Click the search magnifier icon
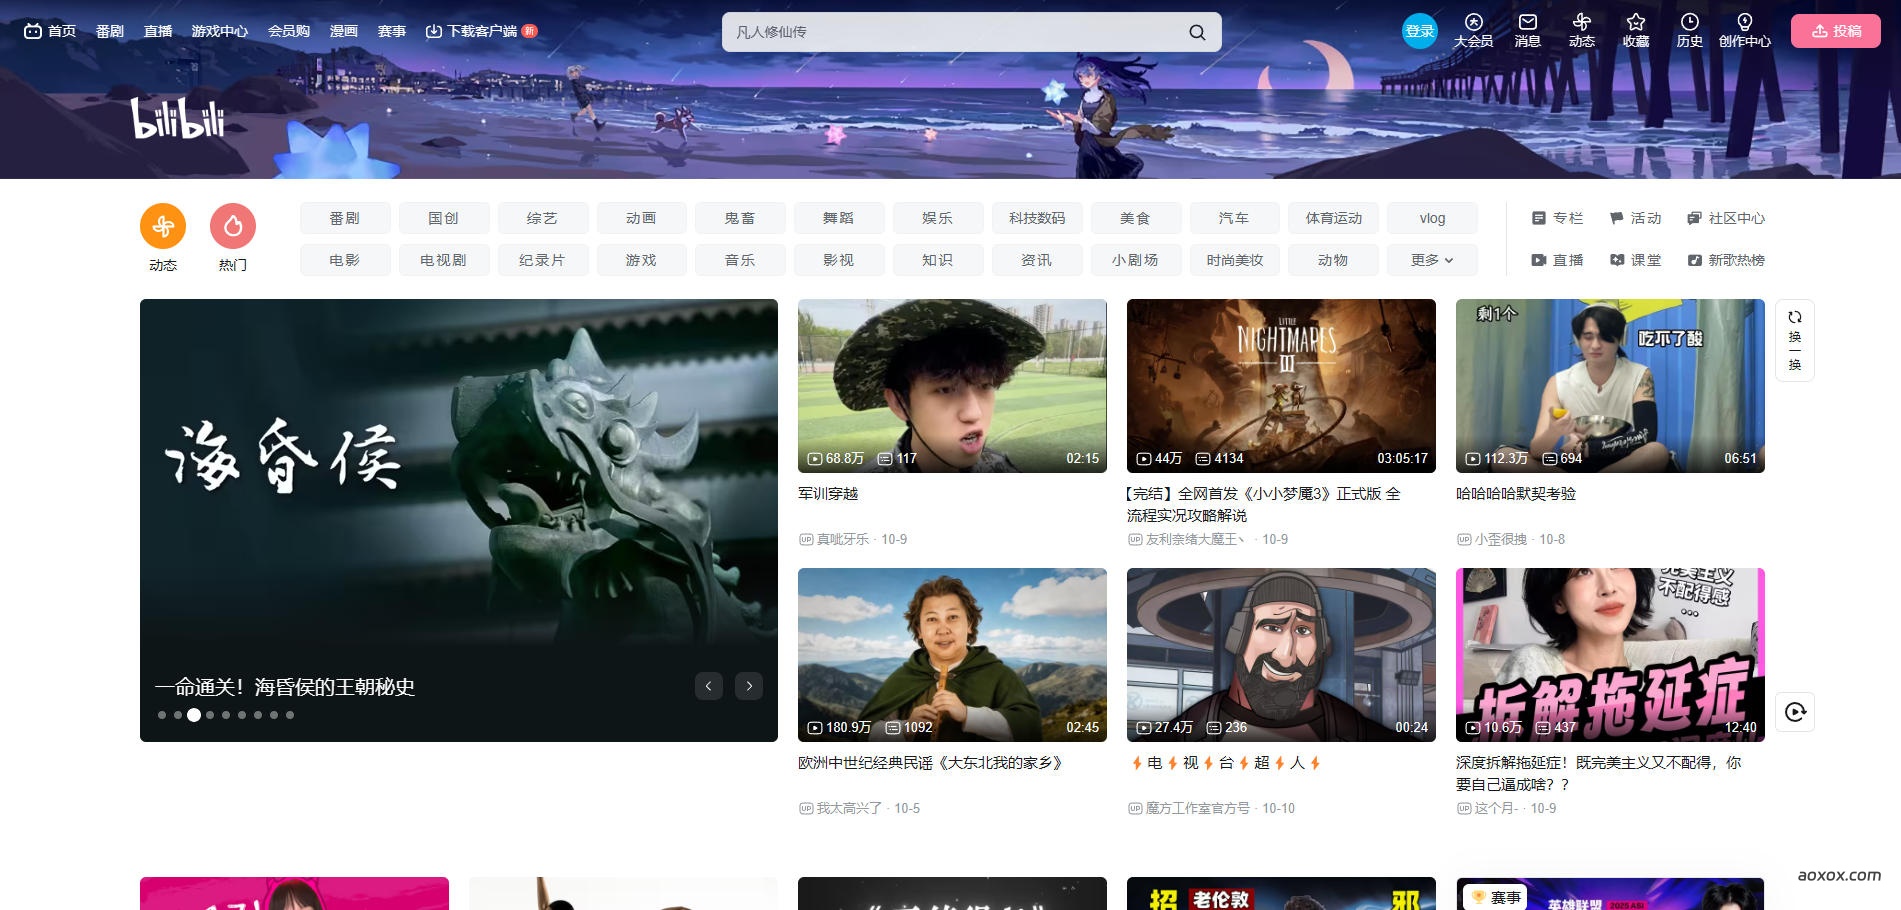 (x=1196, y=32)
